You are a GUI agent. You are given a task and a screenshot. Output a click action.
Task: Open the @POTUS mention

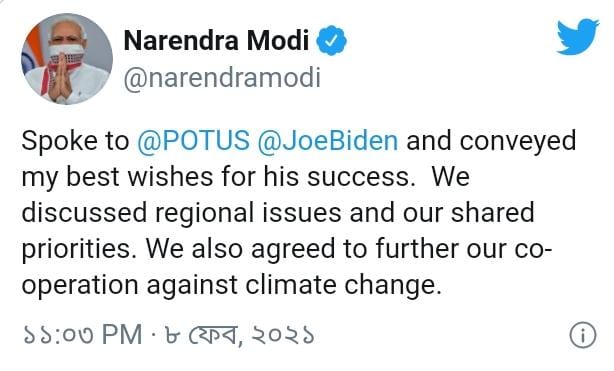click(193, 141)
